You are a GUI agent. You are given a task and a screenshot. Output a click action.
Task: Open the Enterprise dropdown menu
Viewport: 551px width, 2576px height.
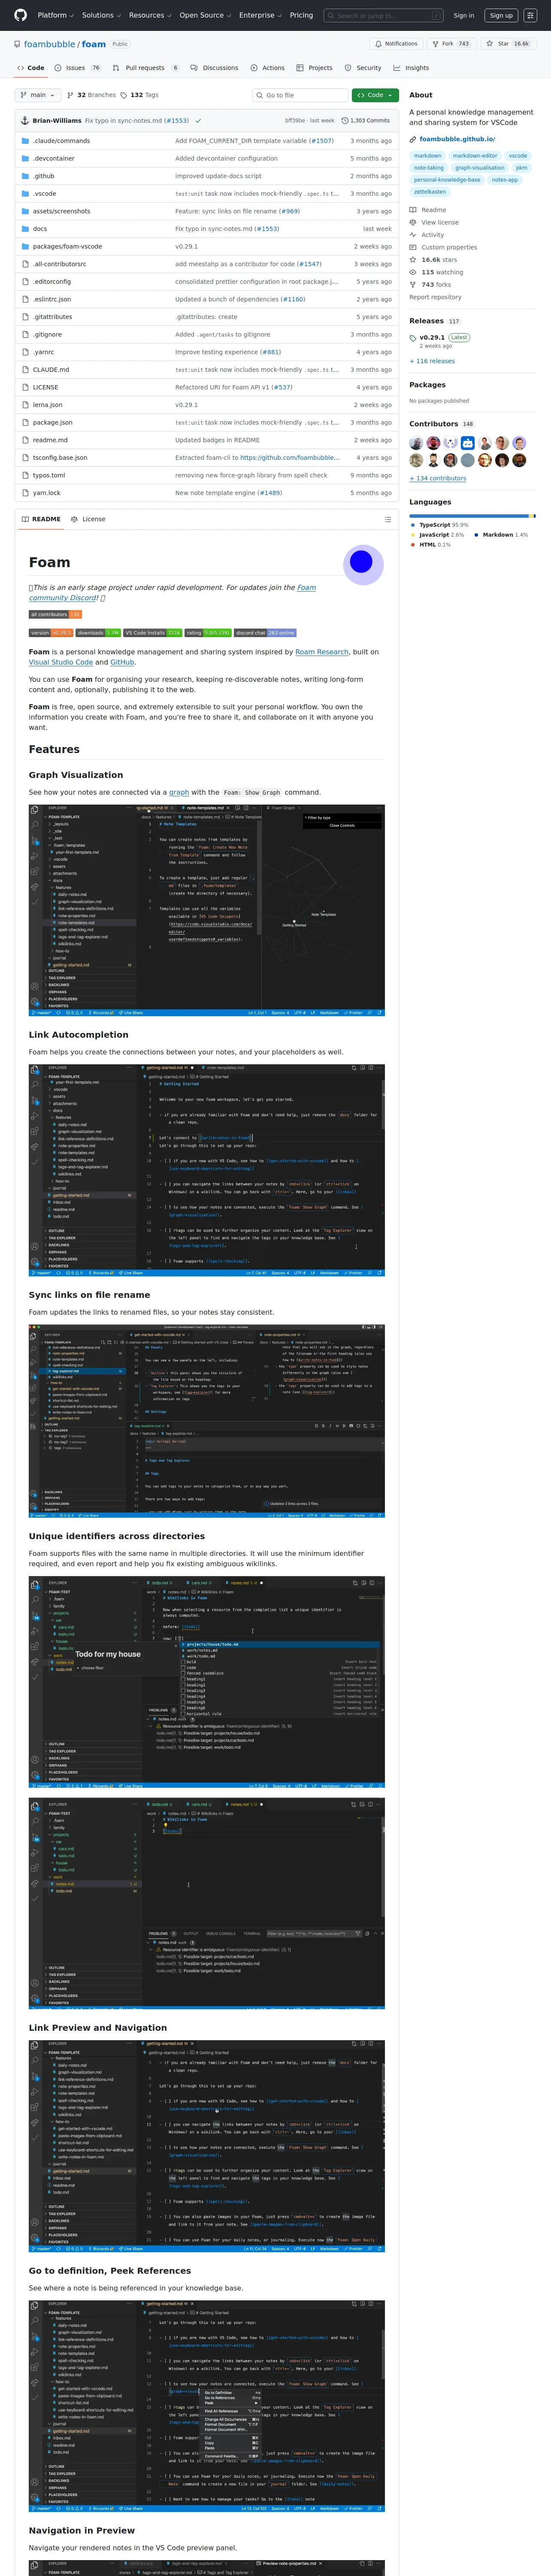(260, 15)
